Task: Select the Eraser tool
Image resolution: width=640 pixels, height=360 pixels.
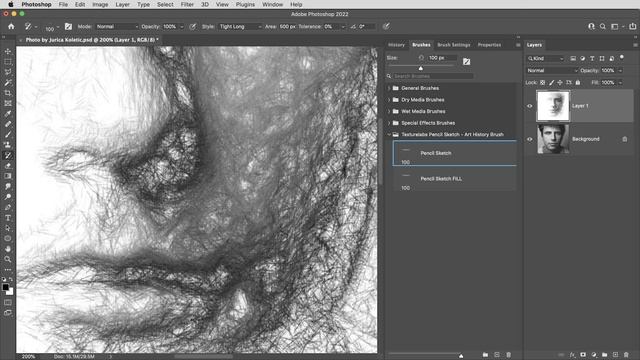Action: pyautogui.click(x=8, y=166)
